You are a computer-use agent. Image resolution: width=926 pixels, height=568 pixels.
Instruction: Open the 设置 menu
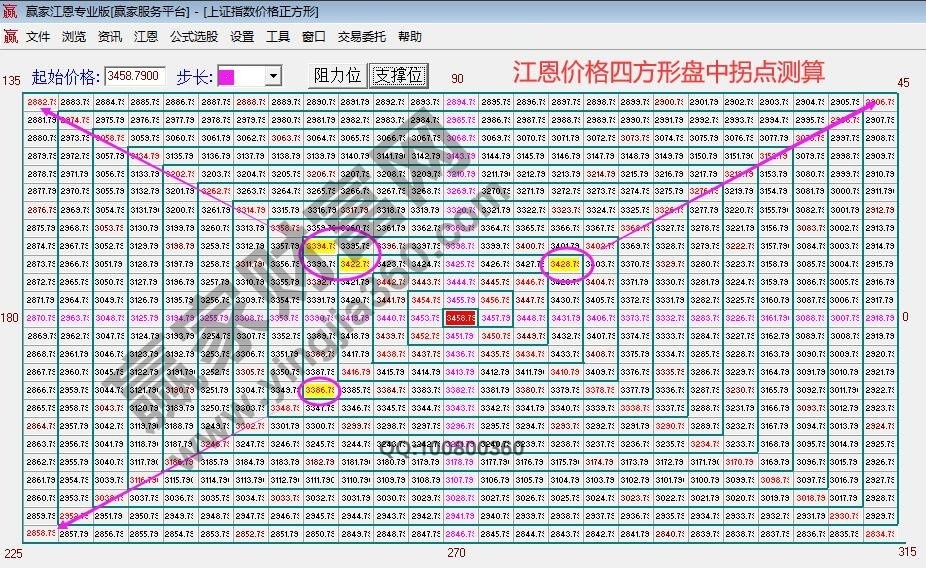click(242, 37)
